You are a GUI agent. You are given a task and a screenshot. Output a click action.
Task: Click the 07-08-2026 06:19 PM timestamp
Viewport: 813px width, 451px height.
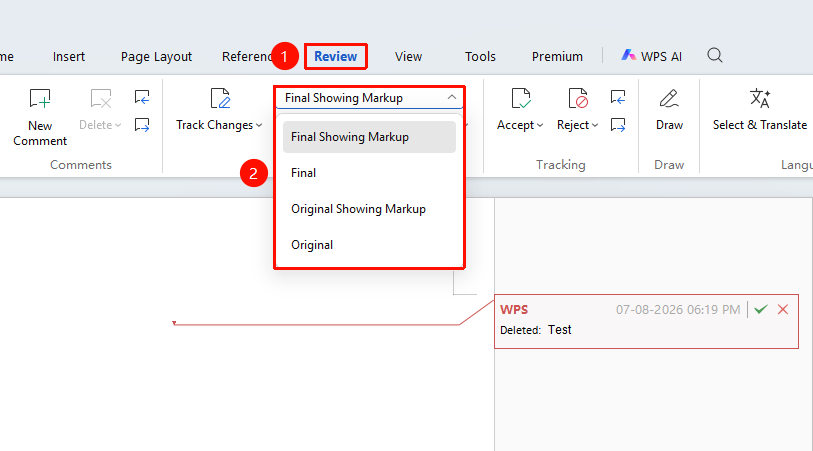[678, 309]
